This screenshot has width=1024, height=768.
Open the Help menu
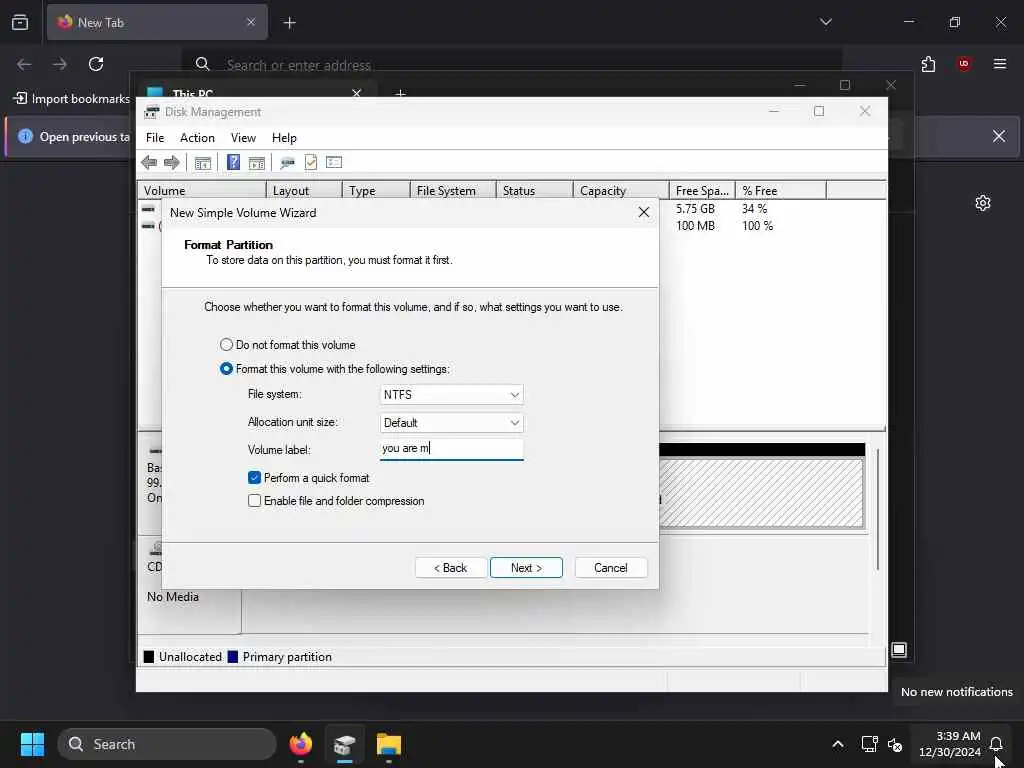coord(284,138)
